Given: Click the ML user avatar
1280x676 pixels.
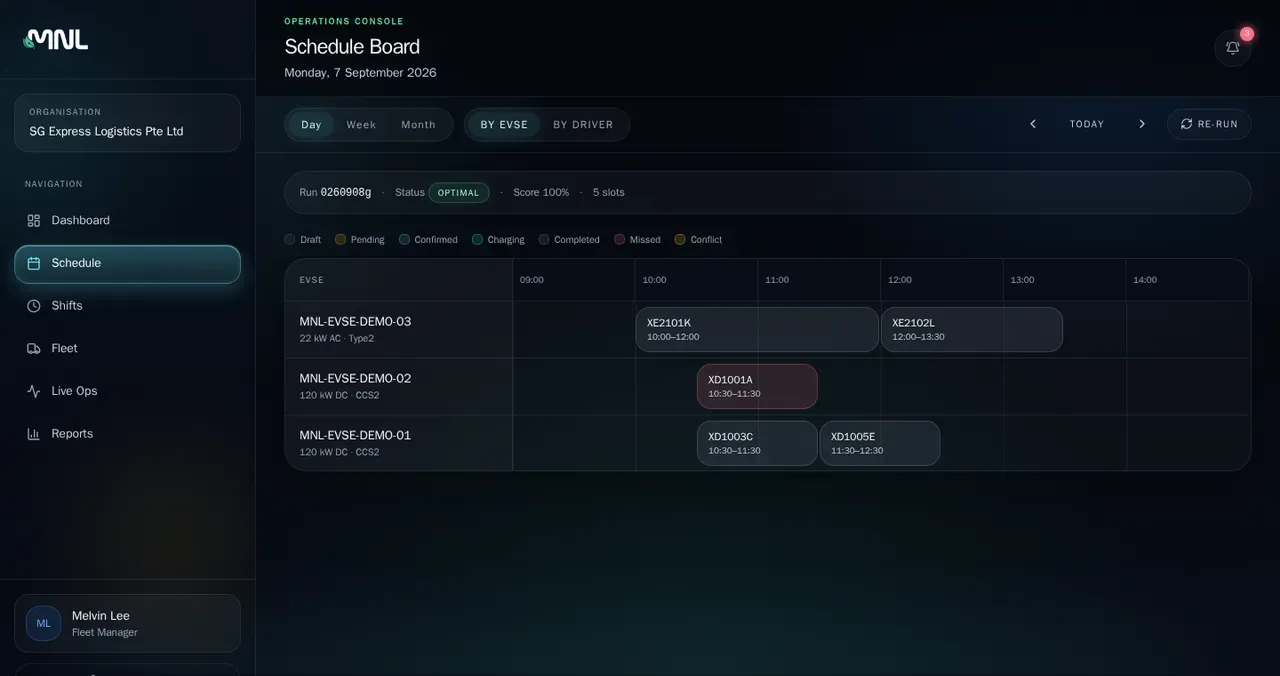Looking at the screenshot, I should (x=43, y=623).
